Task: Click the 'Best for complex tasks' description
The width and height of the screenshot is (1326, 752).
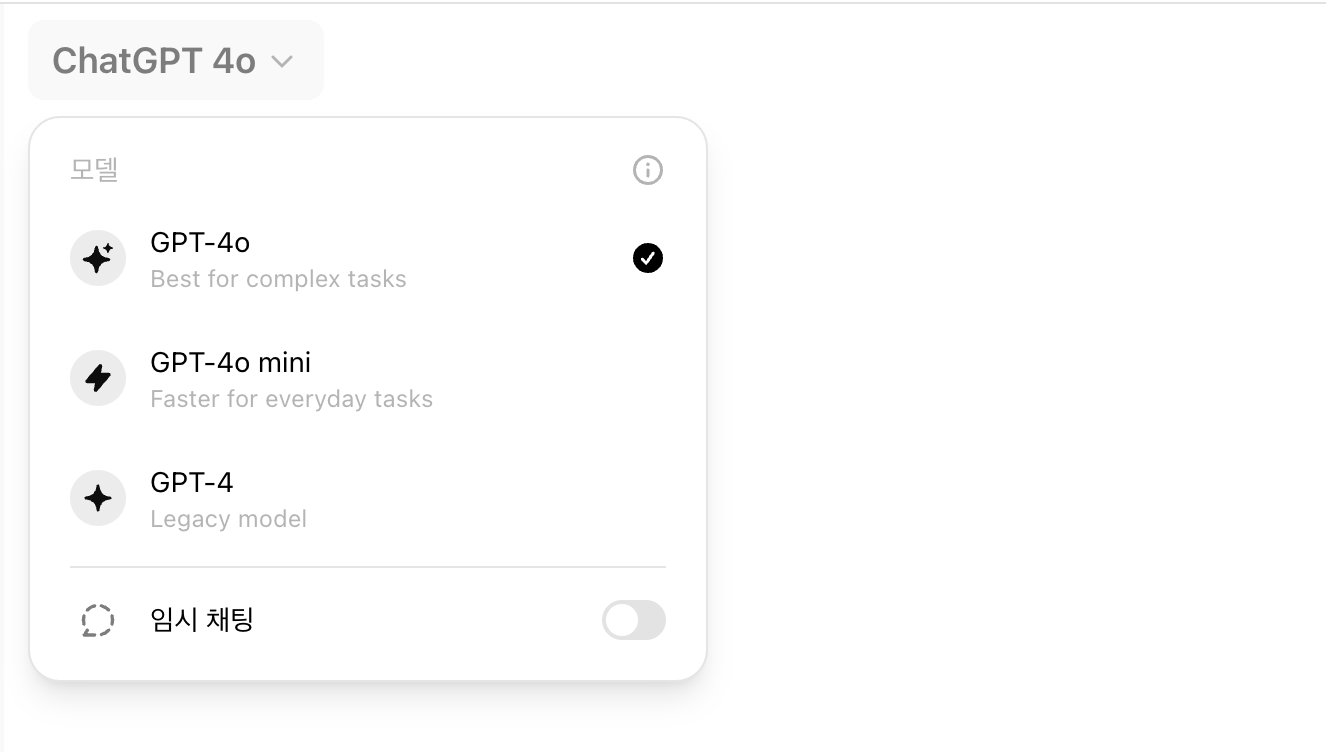Action: [278, 279]
